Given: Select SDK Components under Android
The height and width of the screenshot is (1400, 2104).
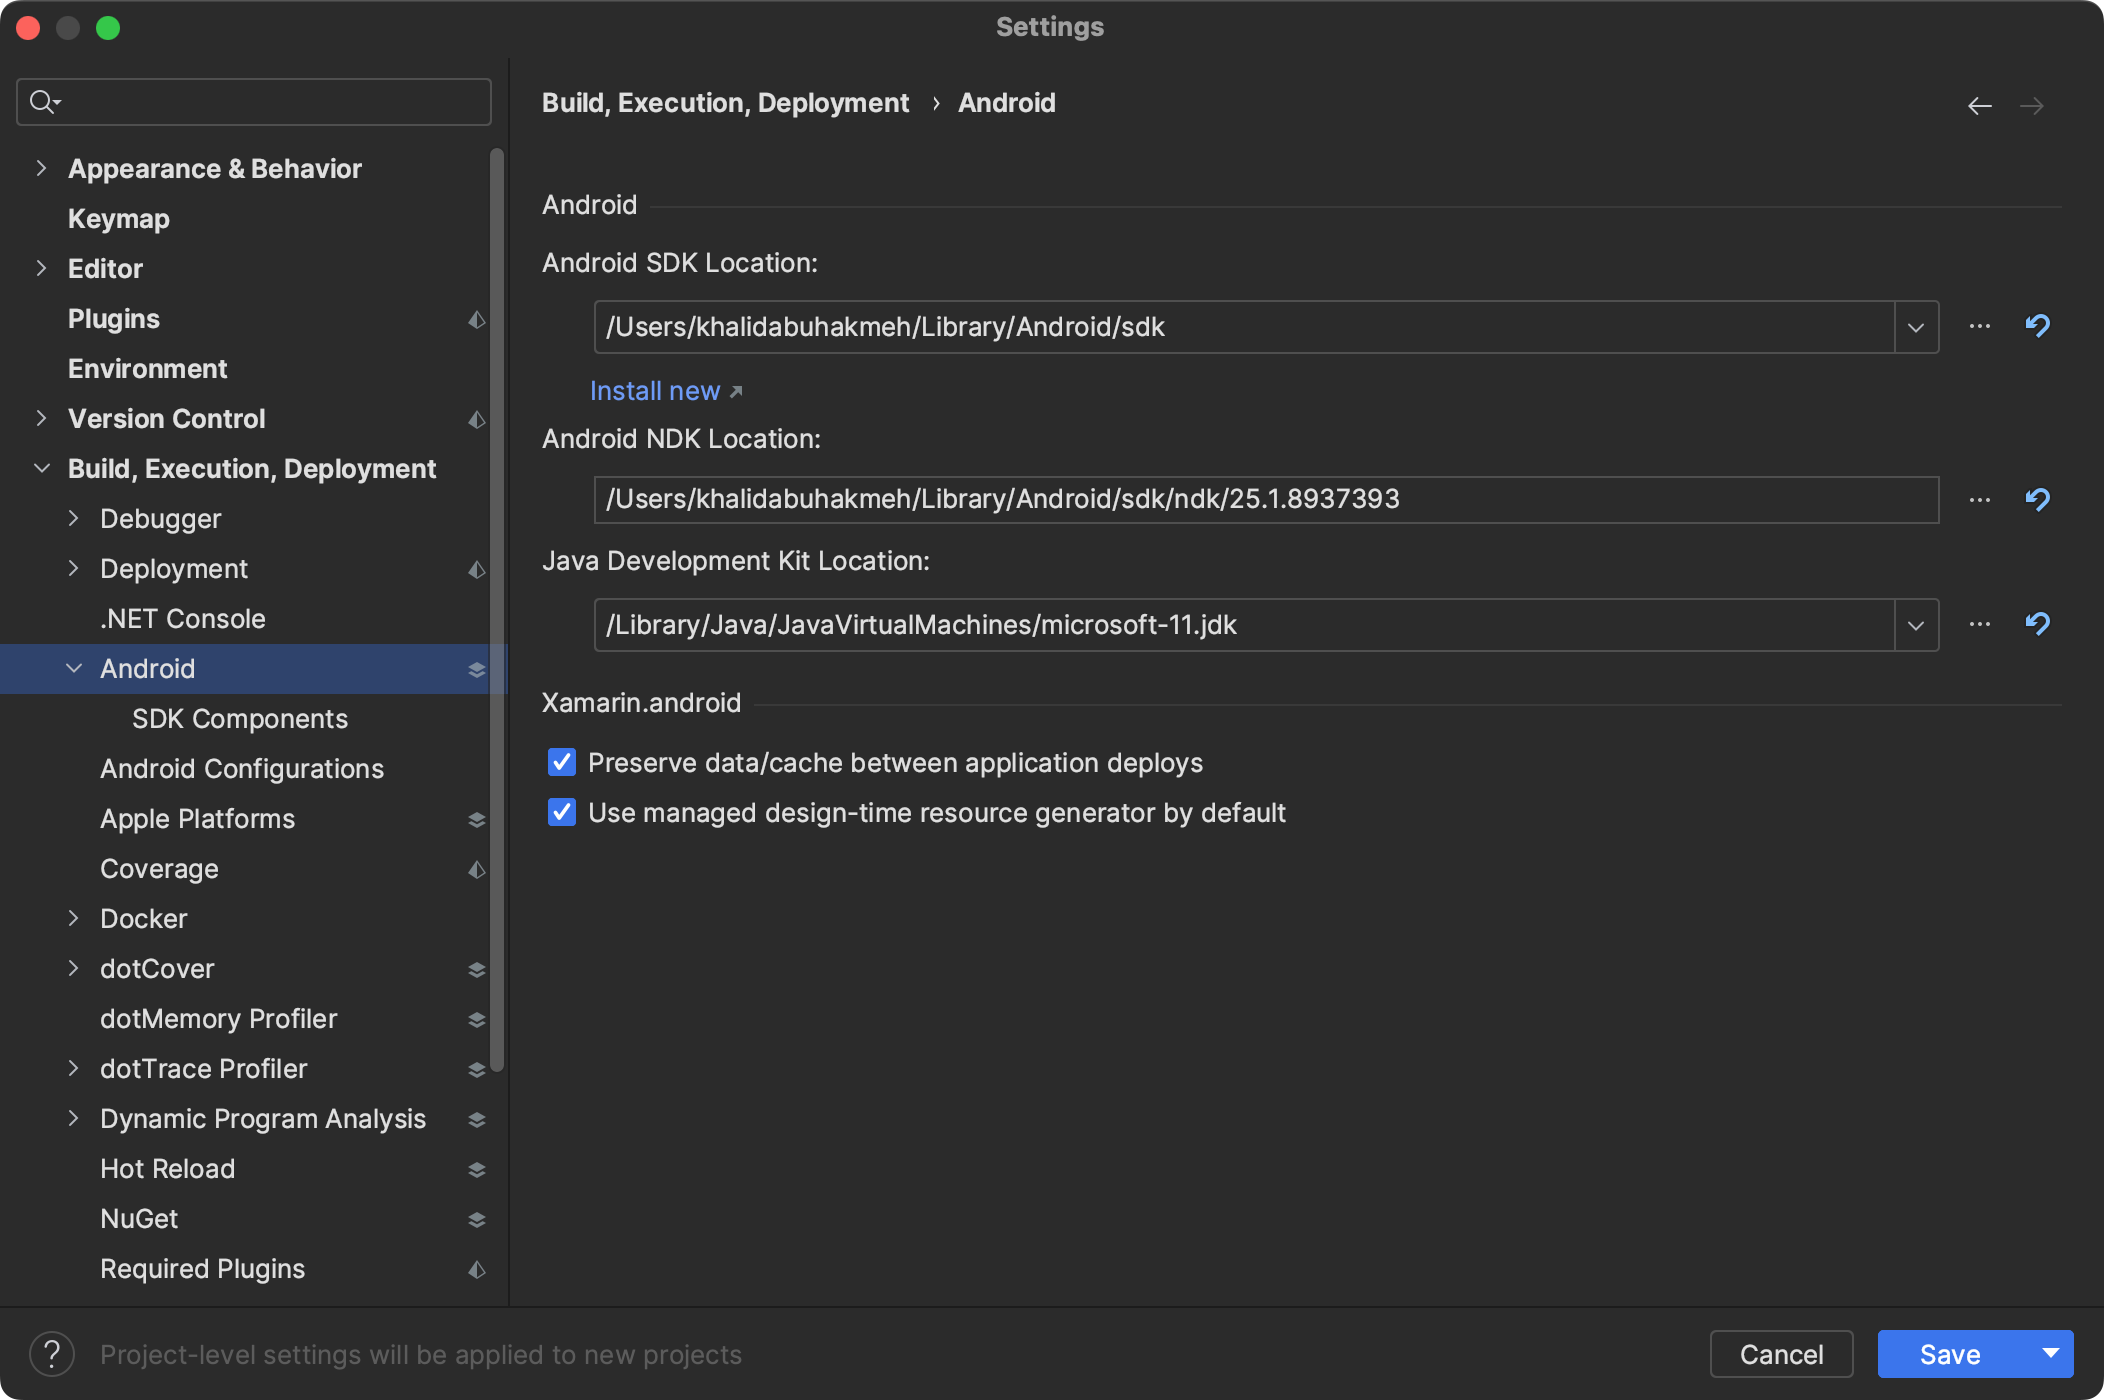Looking at the screenshot, I should tap(240, 719).
